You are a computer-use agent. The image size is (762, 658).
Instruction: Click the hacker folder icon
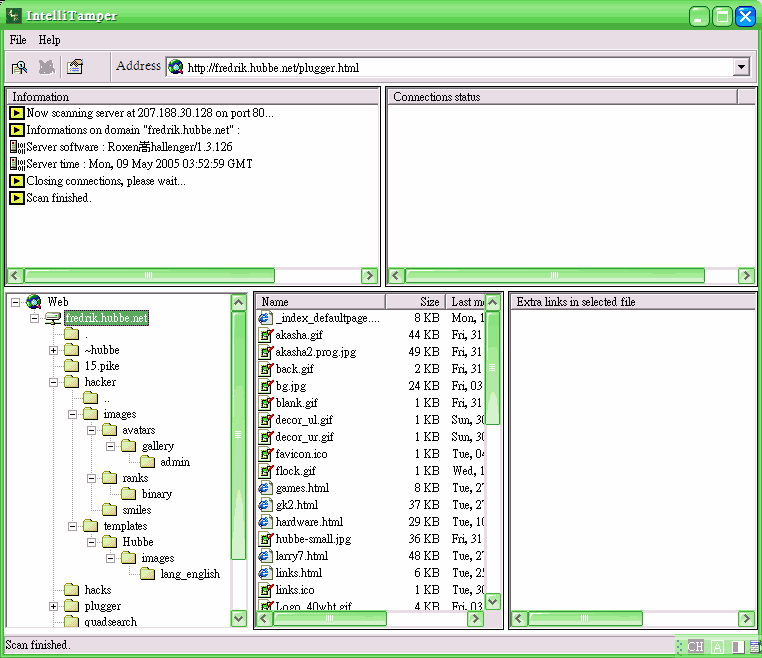(x=71, y=382)
